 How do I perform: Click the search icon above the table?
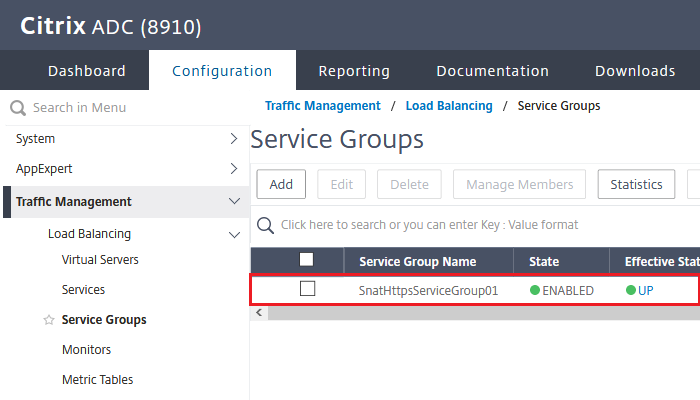click(x=265, y=225)
